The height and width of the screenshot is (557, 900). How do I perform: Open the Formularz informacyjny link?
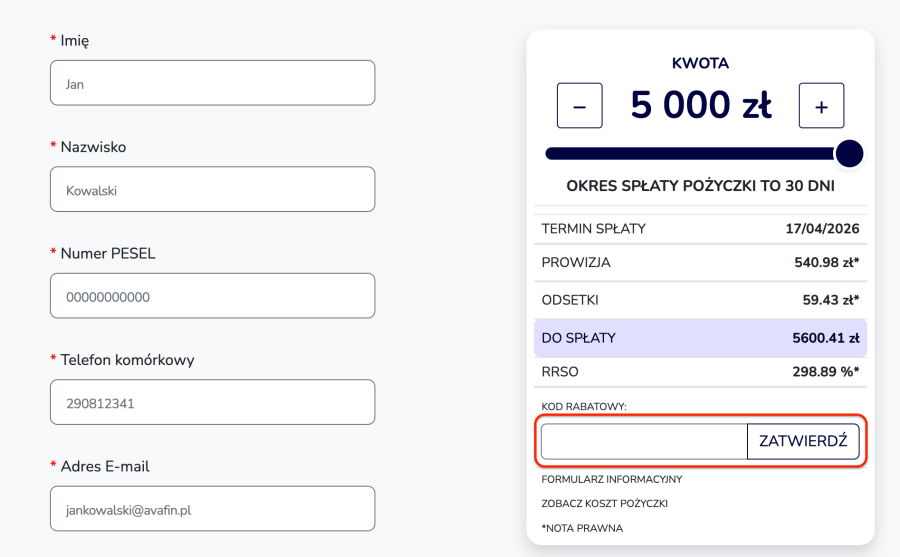(x=611, y=479)
